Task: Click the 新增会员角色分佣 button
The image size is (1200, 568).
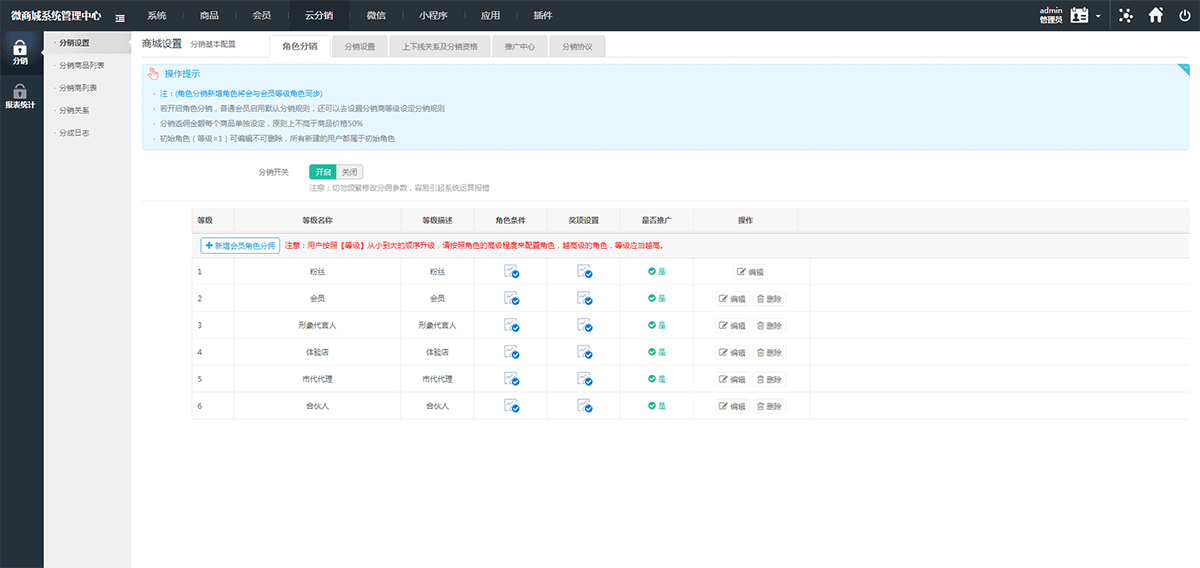Action: coord(241,245)
